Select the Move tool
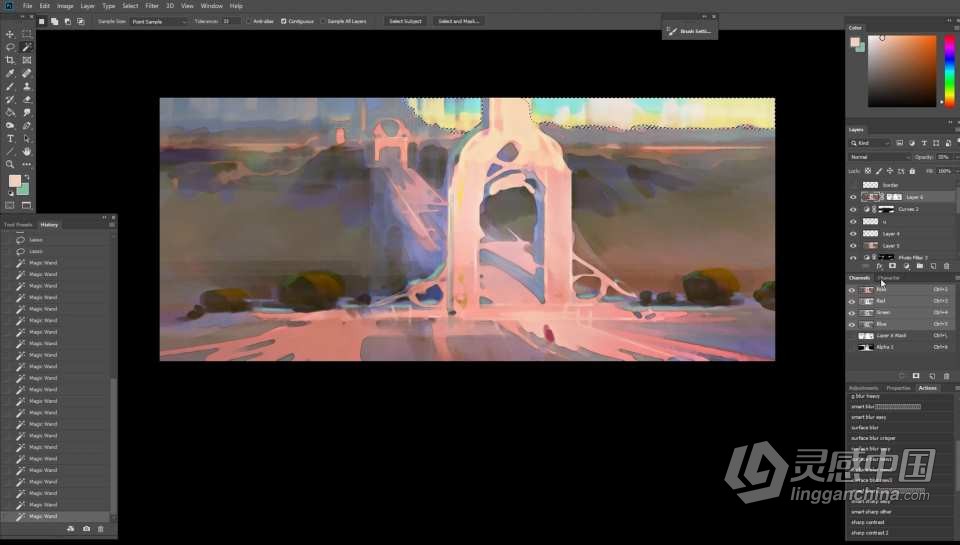This screenshot has width=960, height=545. click(x=10, y=34)
